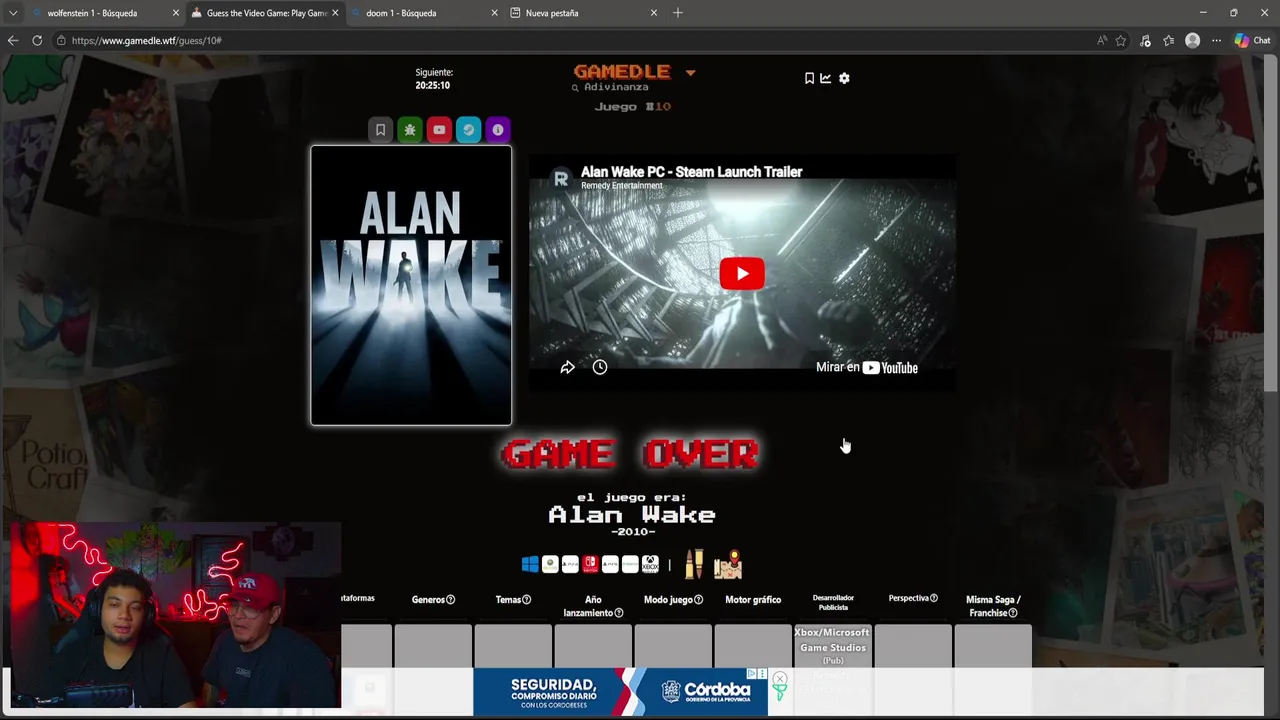The image size is (1280, 720).
Task: Open the favorites list icon in the browser toolbar
Action: tap(1168, 41)
